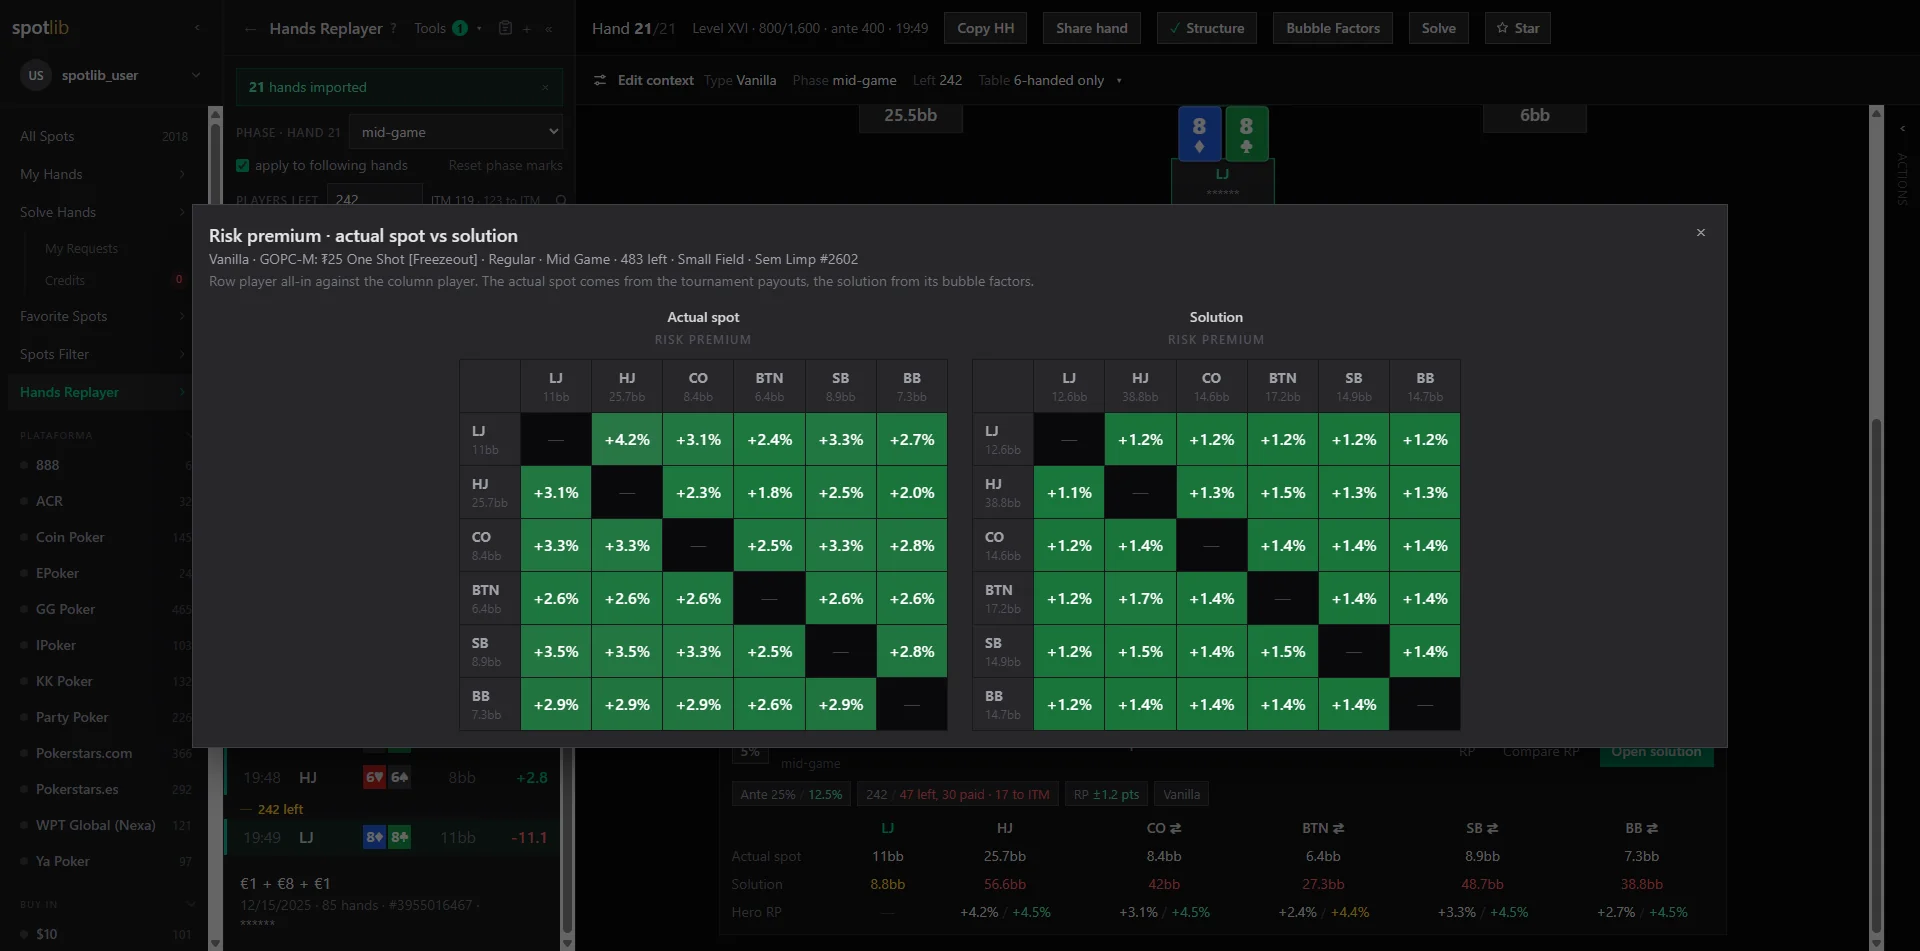Click the swap icon next to CO
Screen dimensions: 1920x951
[x=1176, y=828]
